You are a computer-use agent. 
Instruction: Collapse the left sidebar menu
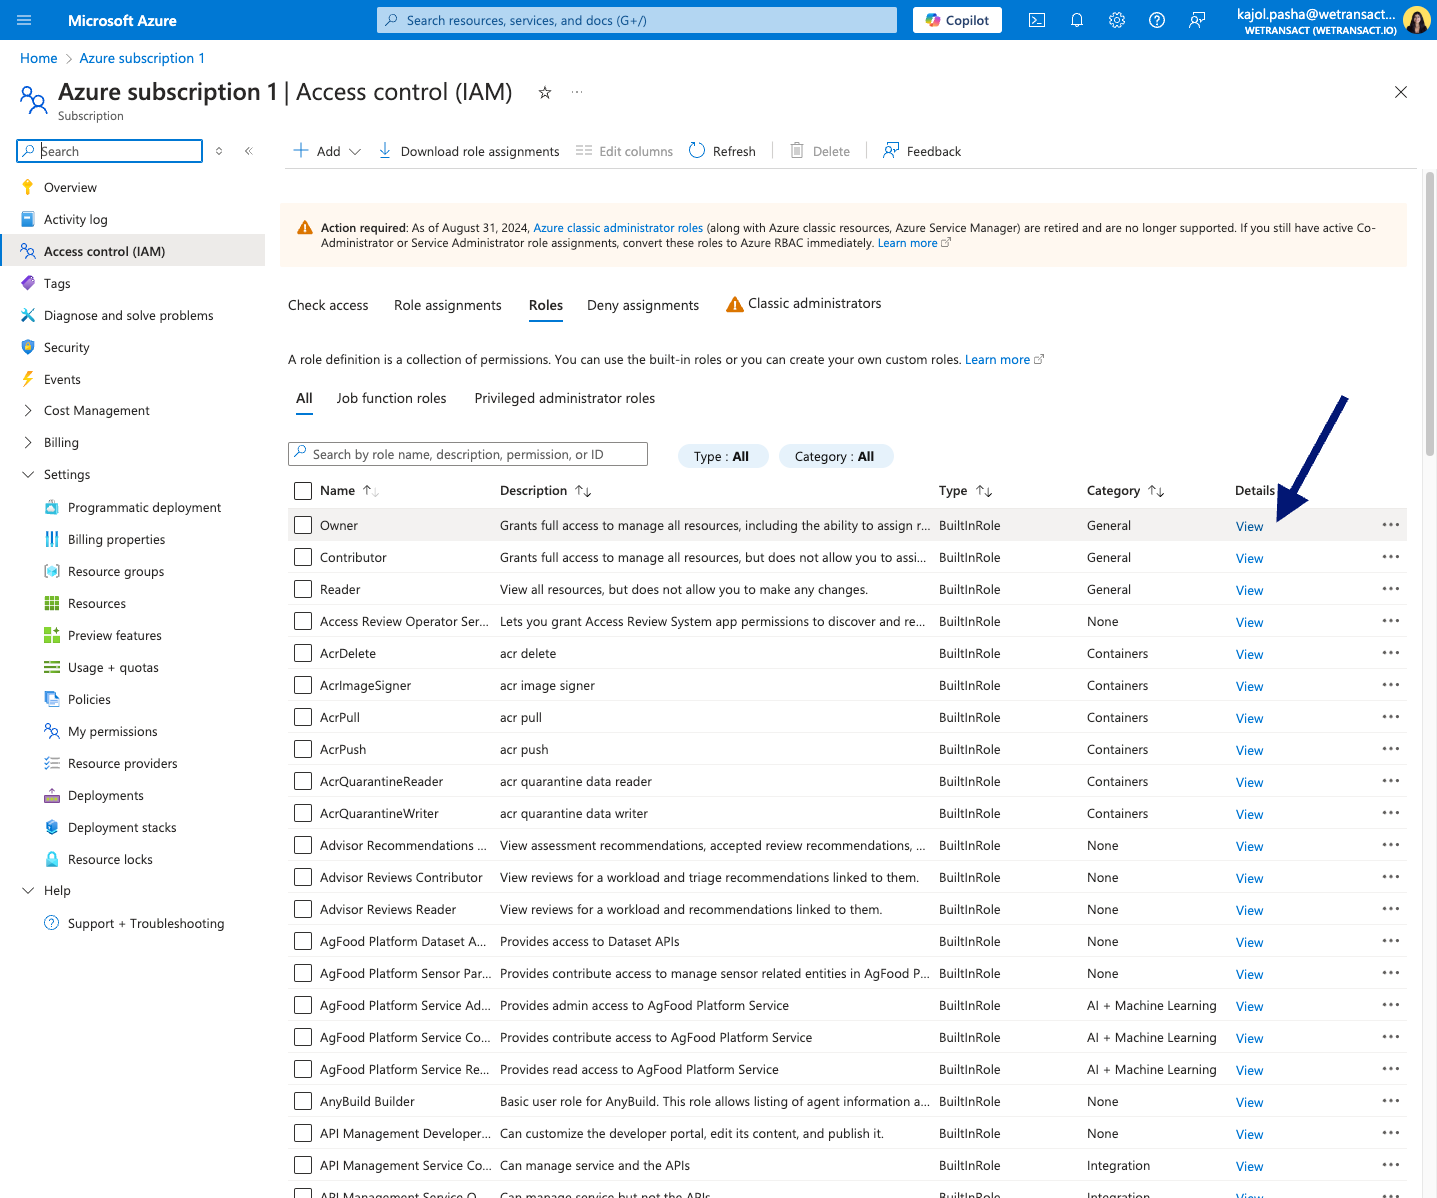point(249,151)
